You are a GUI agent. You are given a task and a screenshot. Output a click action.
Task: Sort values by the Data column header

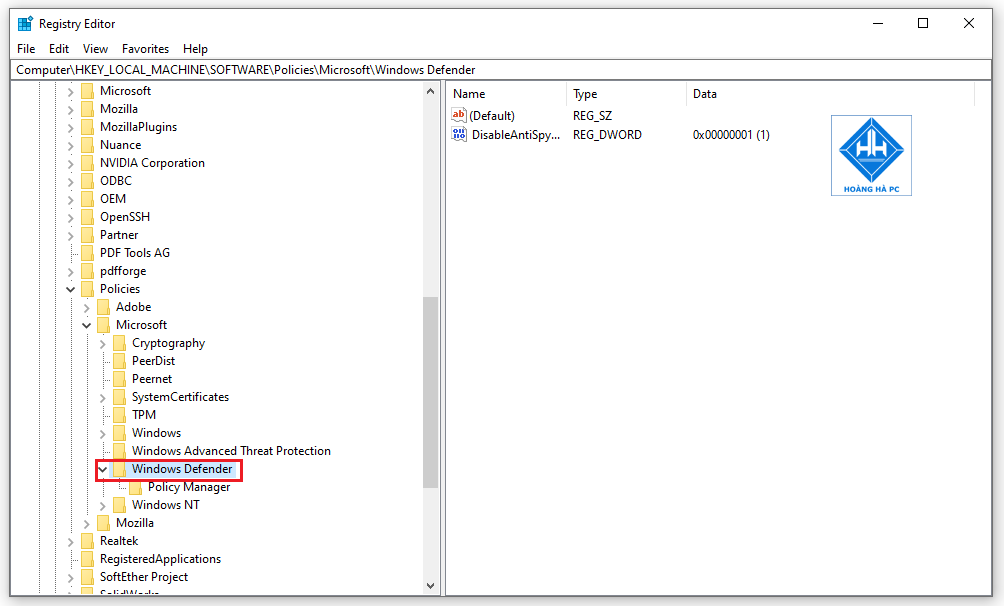click(x=830, y=94)
